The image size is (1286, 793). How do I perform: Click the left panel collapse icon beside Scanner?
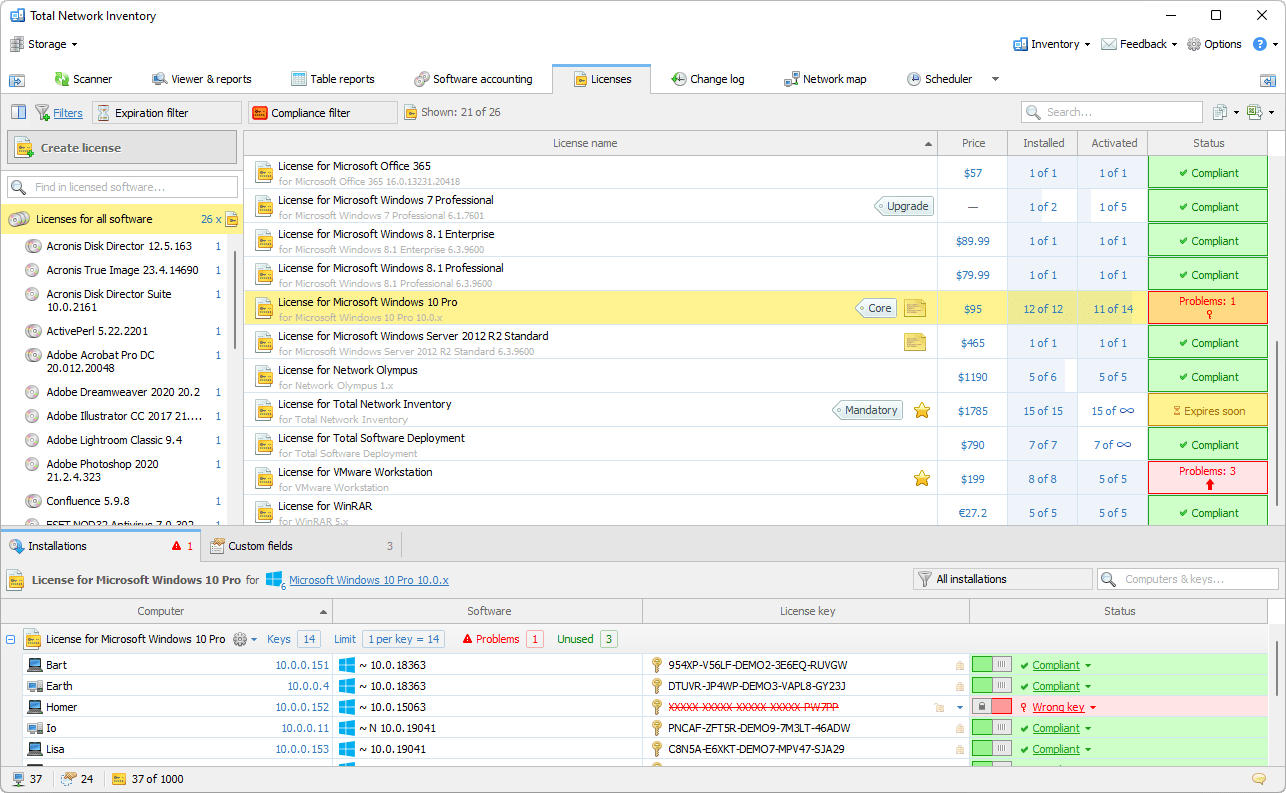coord(17,80)
